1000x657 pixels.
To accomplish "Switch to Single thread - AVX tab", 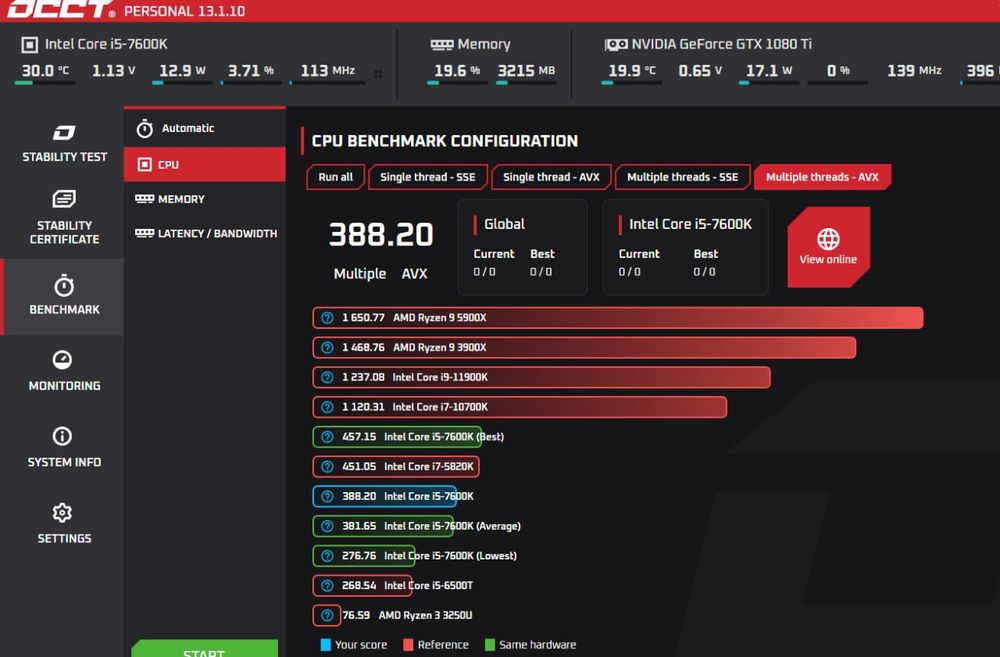I will [x=551, y=177].
